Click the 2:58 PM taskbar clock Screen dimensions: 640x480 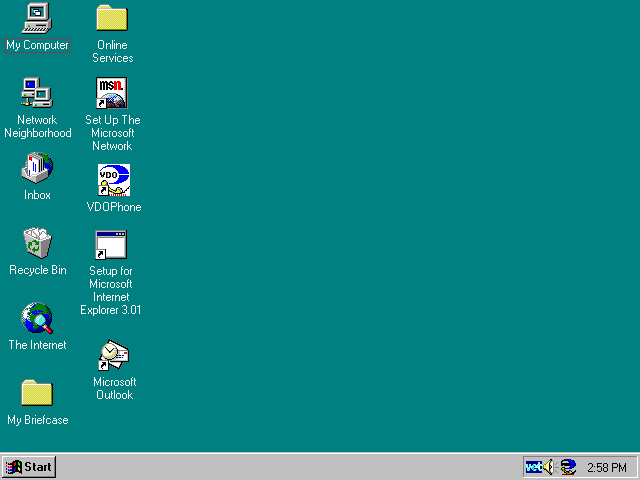607,467
